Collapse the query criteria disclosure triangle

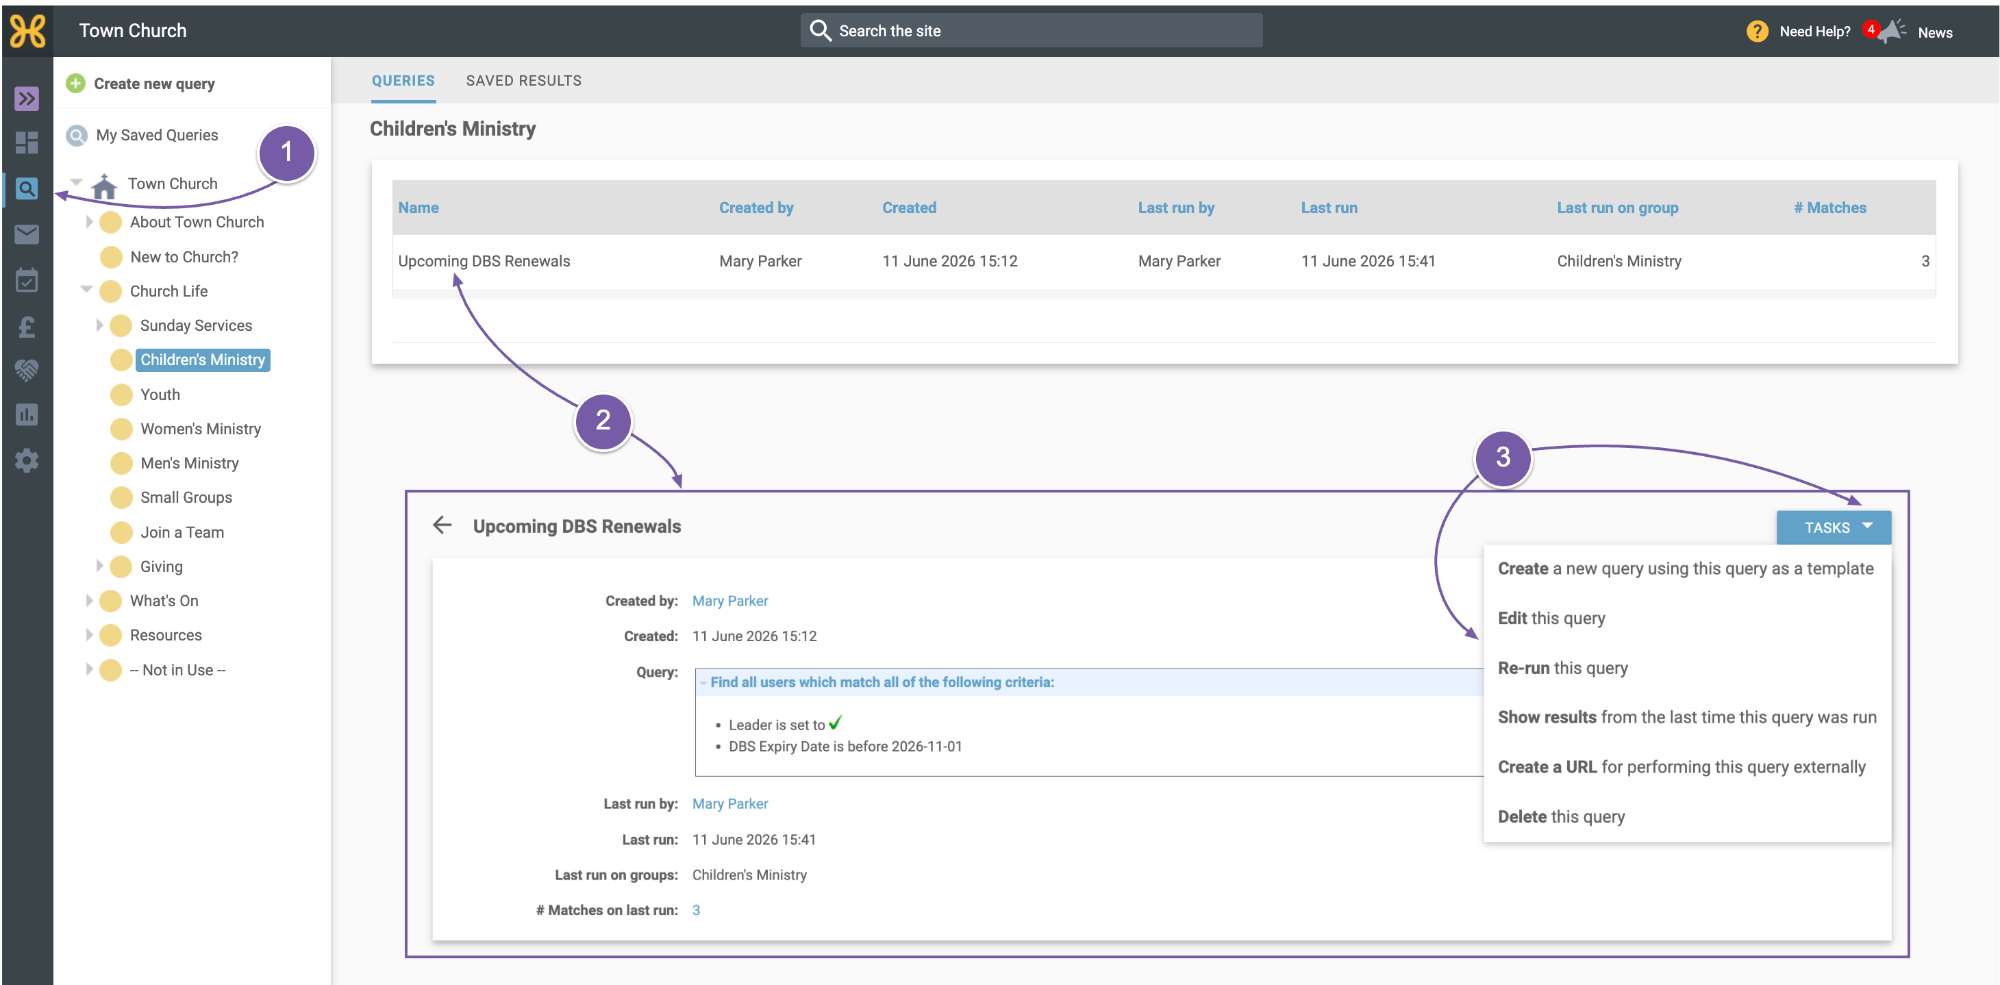[x=703, y=683]
